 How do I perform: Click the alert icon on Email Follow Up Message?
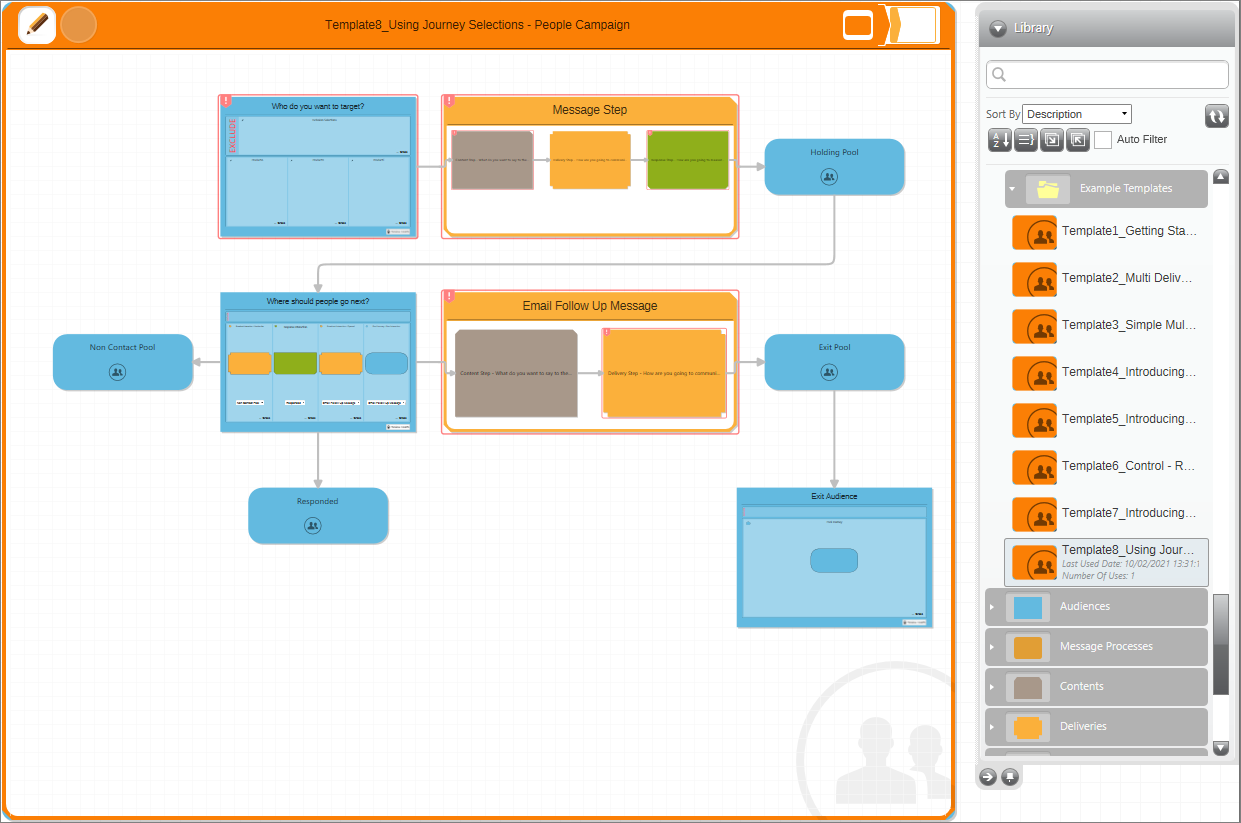tap(449, 296)
